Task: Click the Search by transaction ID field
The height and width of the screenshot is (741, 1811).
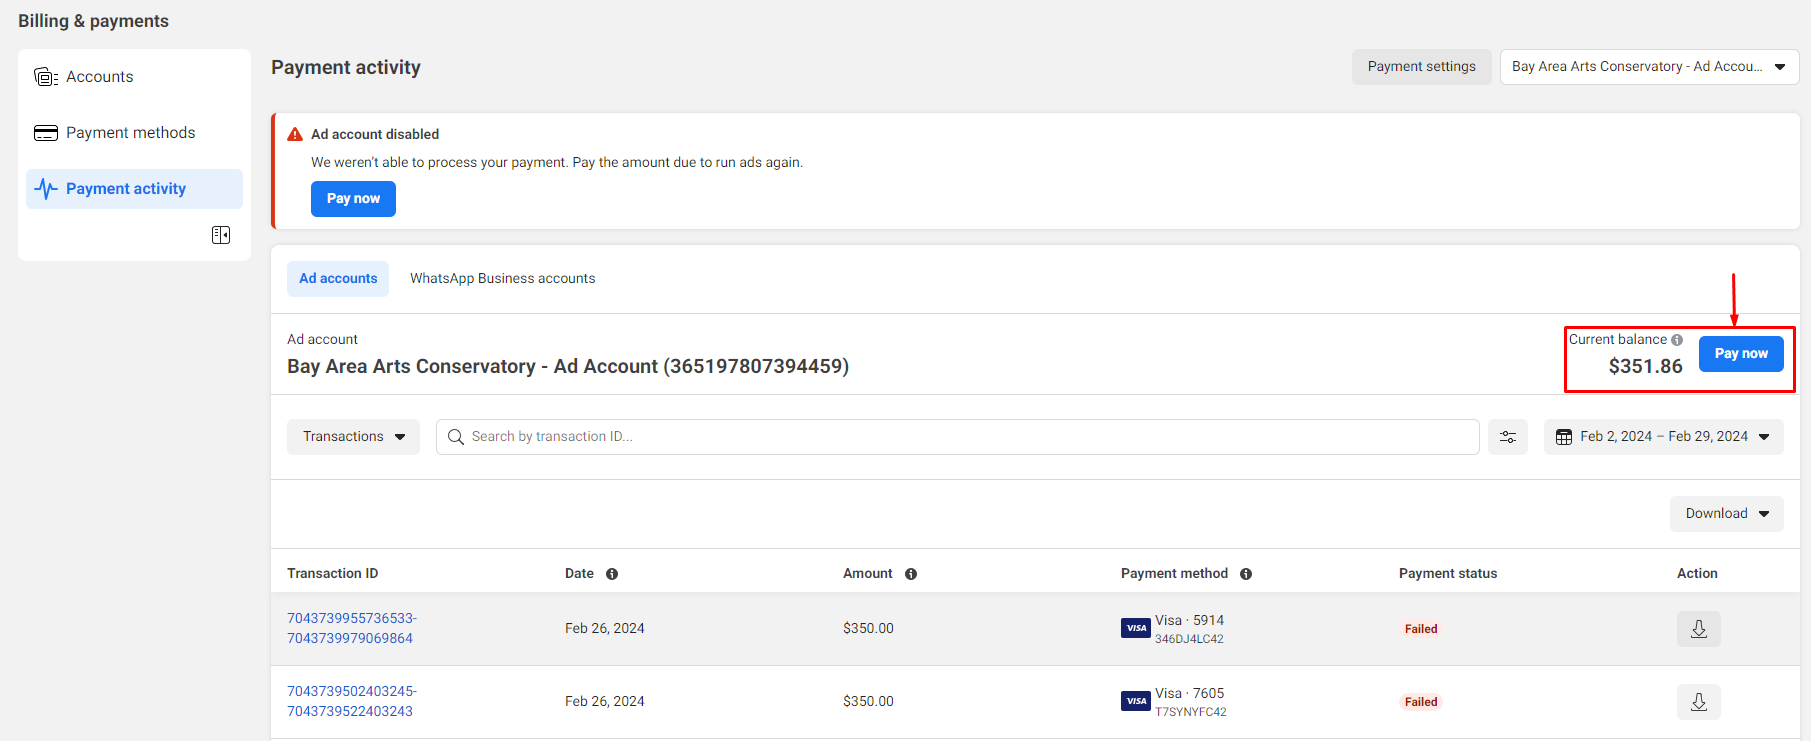Action: click(957, 437)
